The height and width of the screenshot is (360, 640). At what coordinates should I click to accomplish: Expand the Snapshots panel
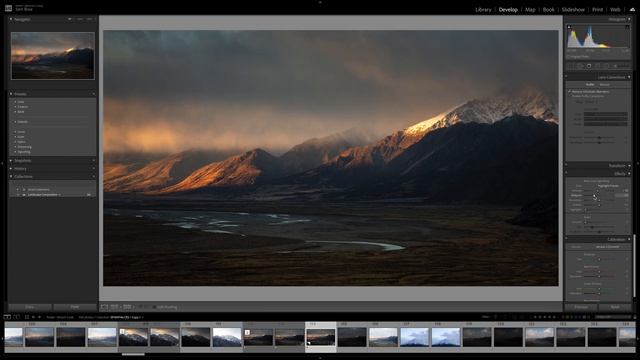coord(11,161)
